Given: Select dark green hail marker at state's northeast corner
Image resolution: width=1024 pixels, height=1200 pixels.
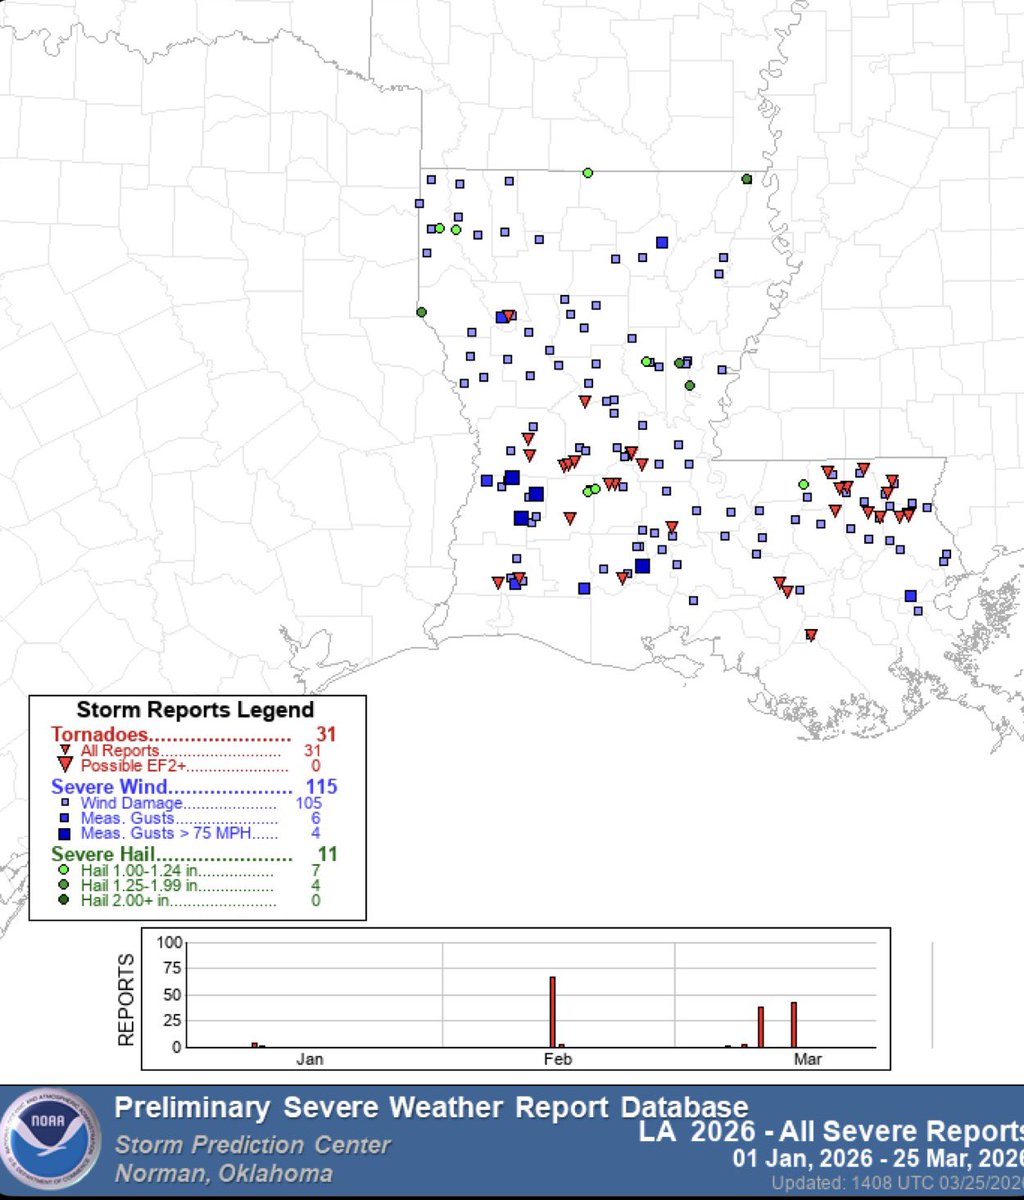Looking at the screenshot, I should [746, 179].
